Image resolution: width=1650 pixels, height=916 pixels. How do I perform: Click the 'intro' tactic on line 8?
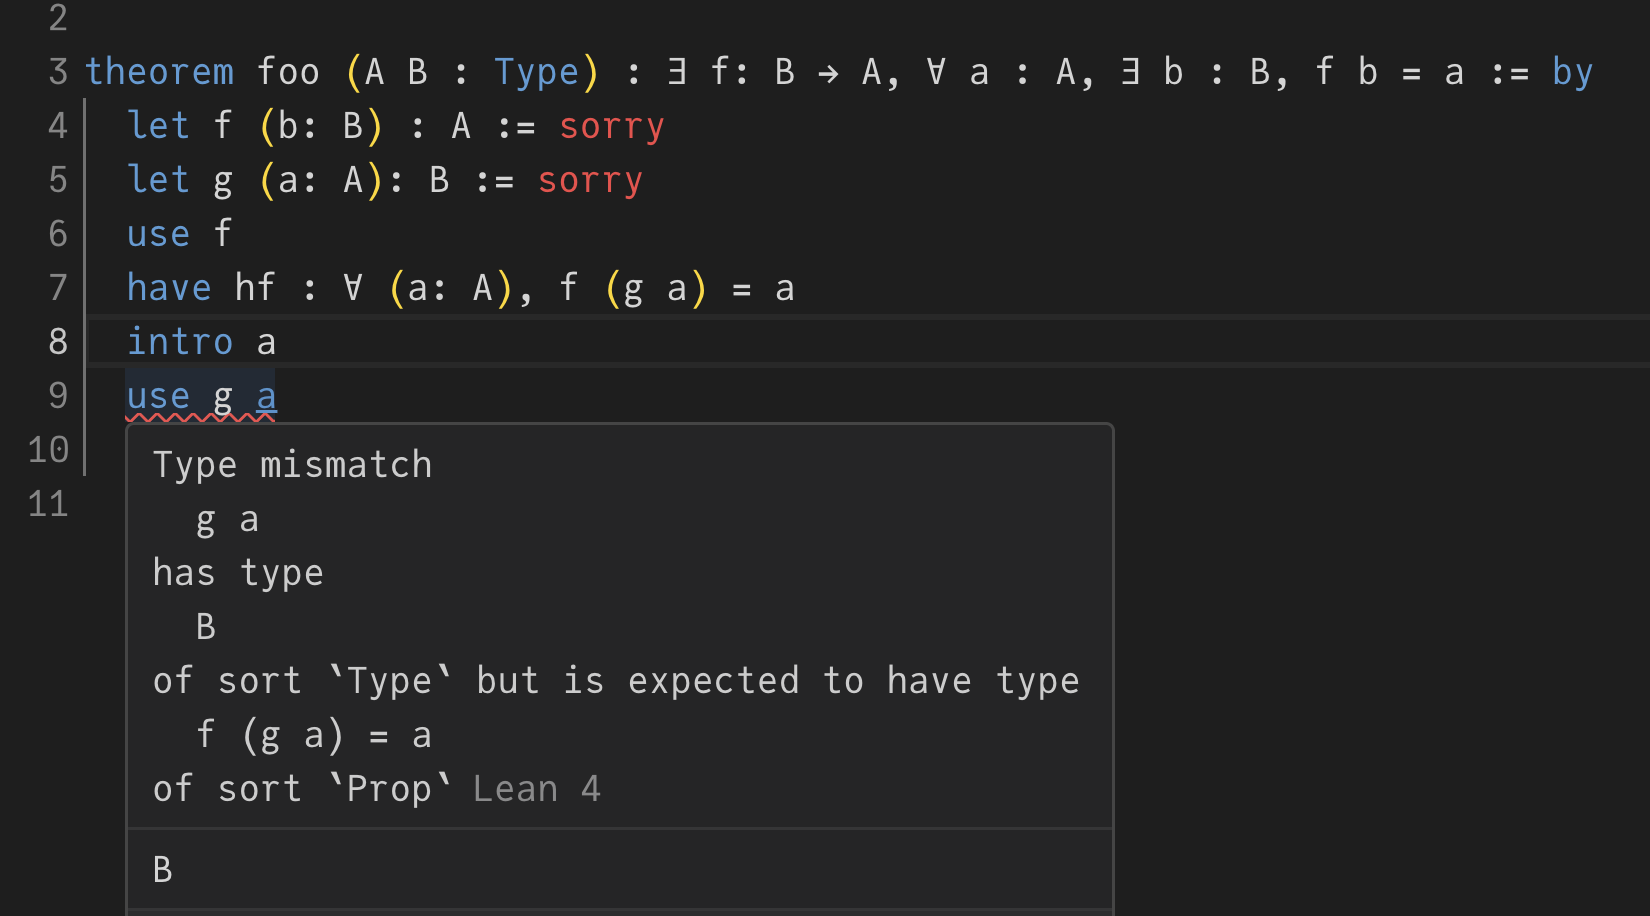pyautogui.click(x=180, y=342)
